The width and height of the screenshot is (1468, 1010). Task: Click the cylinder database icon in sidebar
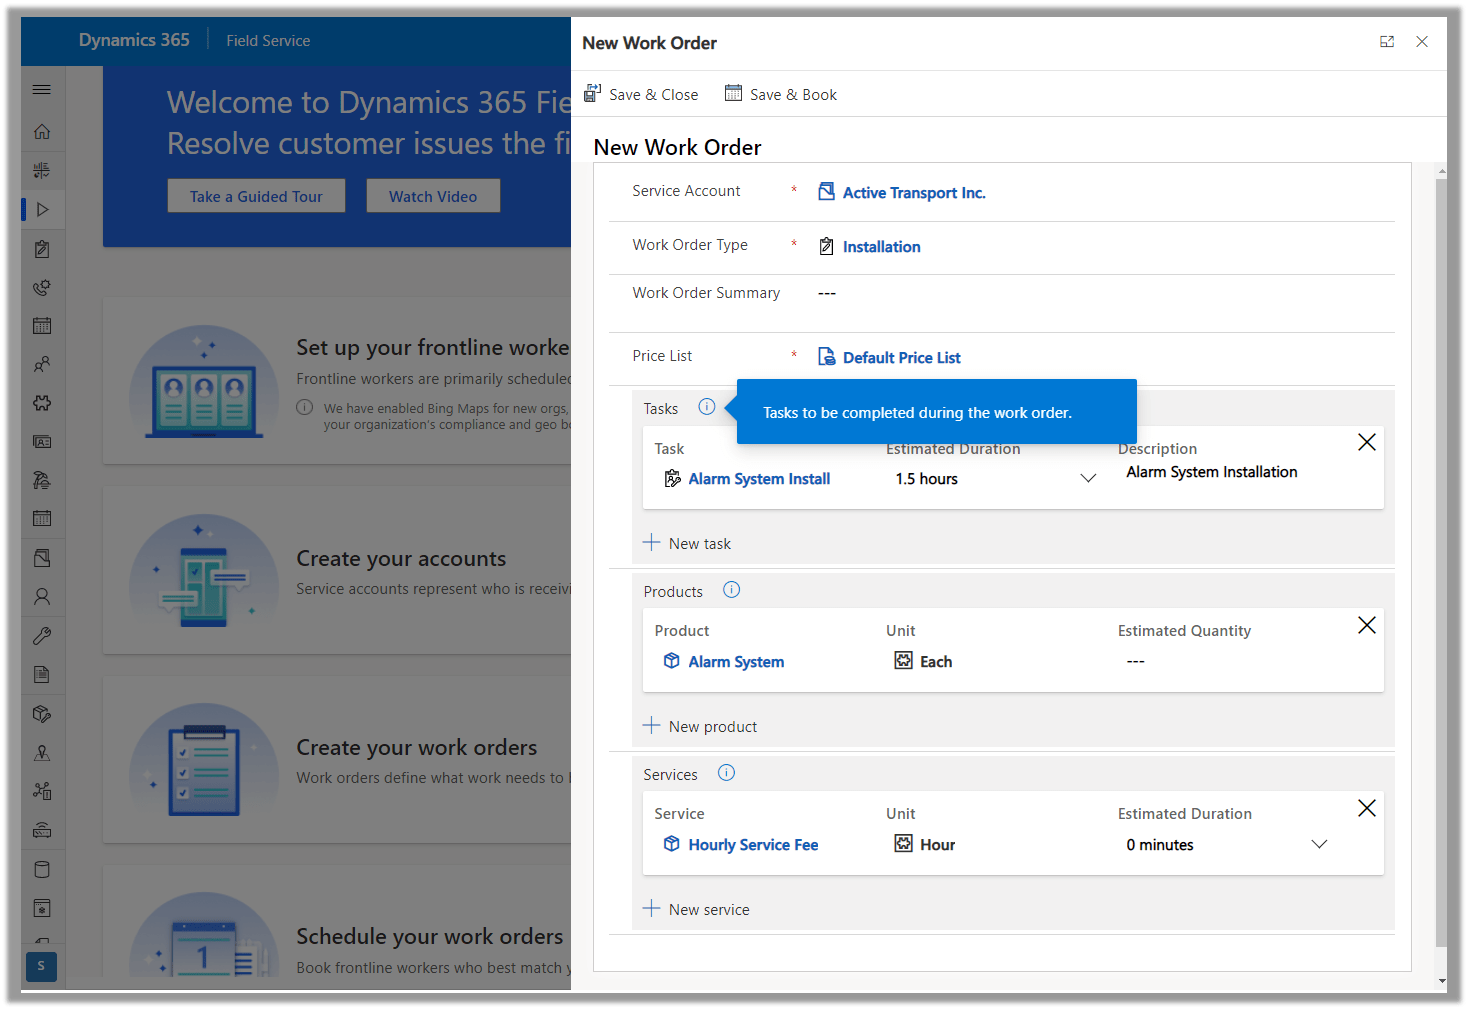click(x=42, y=869)
